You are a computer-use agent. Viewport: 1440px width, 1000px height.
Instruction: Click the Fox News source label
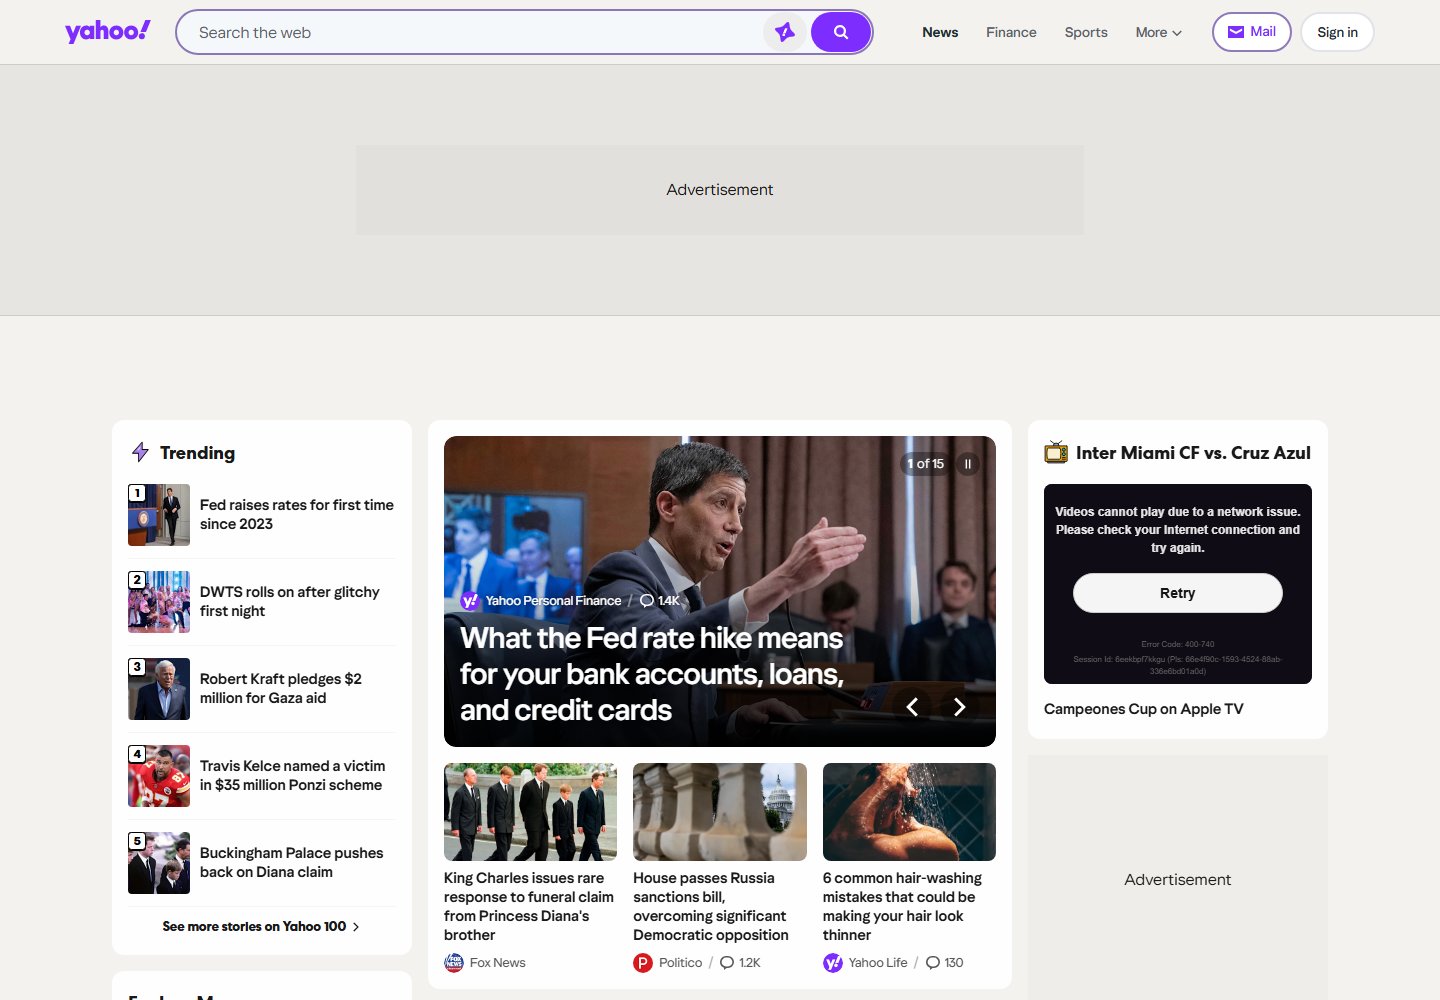(x=497, y=963)
